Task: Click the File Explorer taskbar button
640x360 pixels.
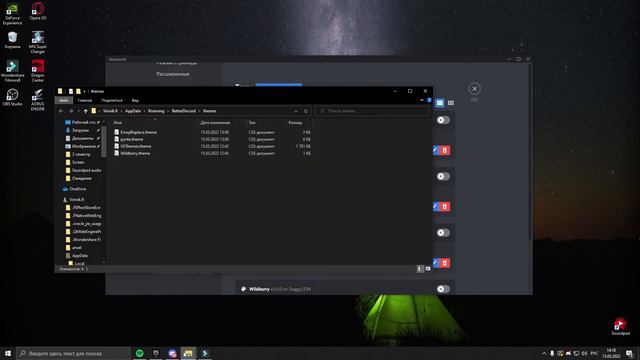Action: point(188,353)
